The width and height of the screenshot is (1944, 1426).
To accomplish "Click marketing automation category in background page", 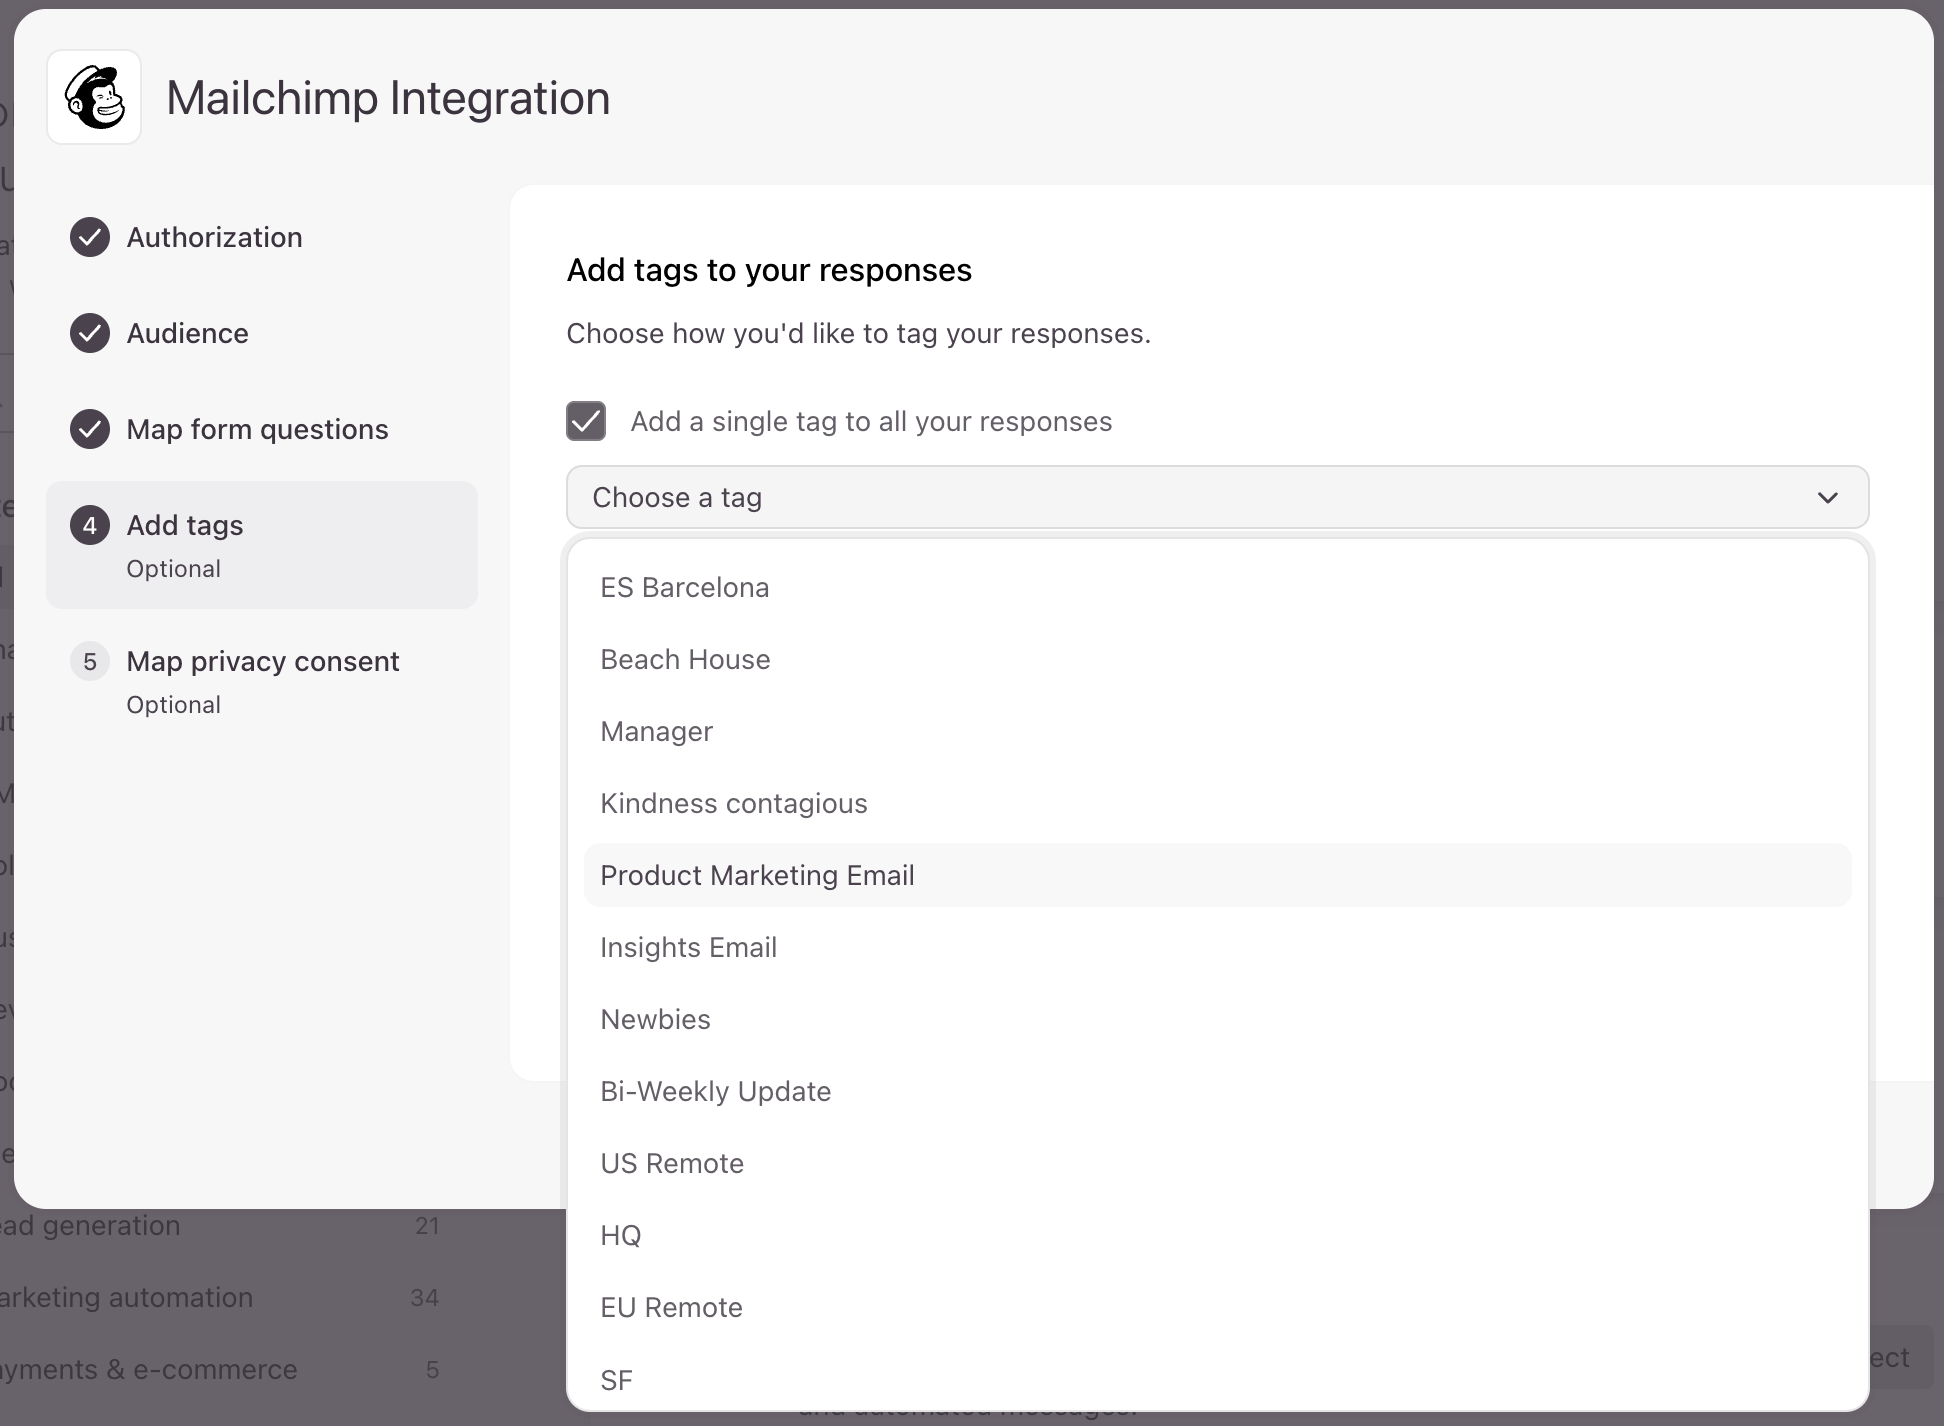I will click(x=127, y=1297).
